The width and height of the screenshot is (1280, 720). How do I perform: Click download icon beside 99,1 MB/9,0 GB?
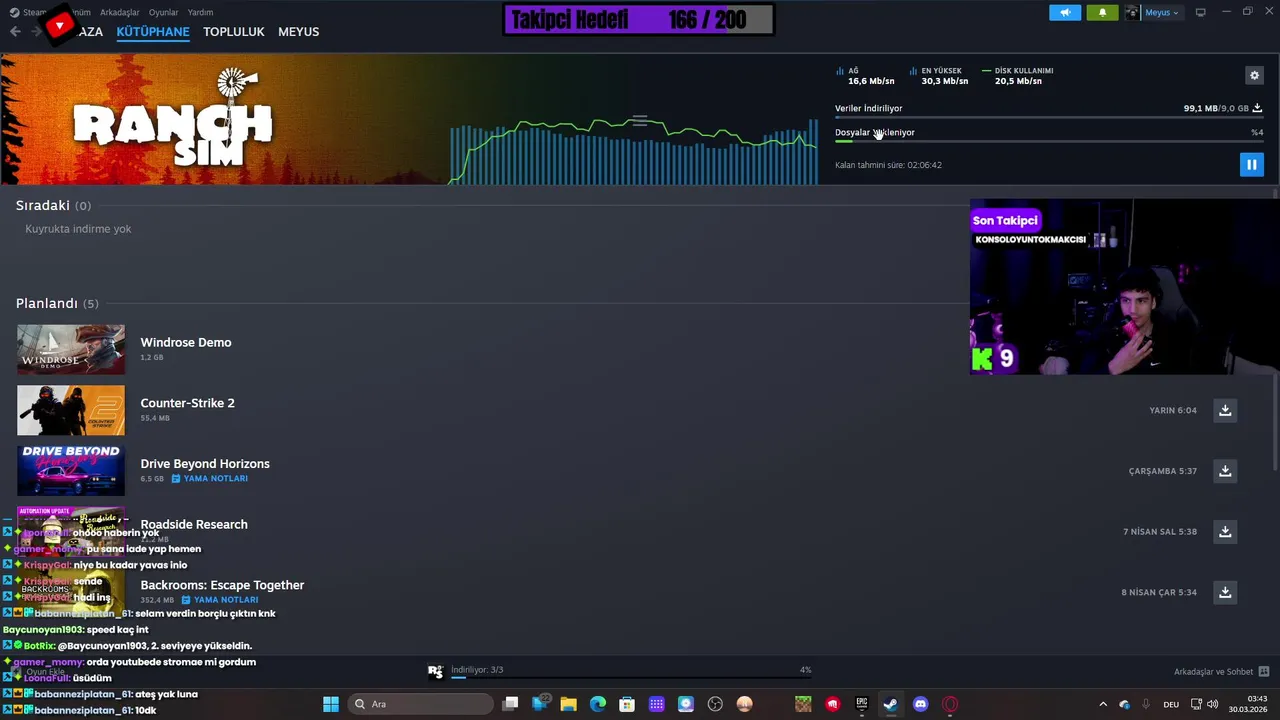coord(1257,108)
